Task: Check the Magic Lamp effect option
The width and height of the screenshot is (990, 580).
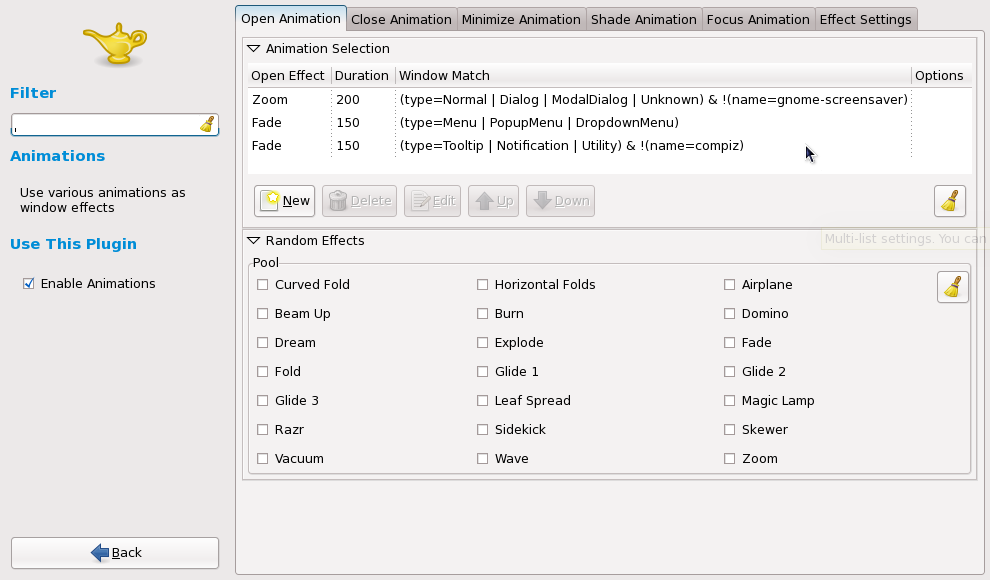Action: click(730, 401)
